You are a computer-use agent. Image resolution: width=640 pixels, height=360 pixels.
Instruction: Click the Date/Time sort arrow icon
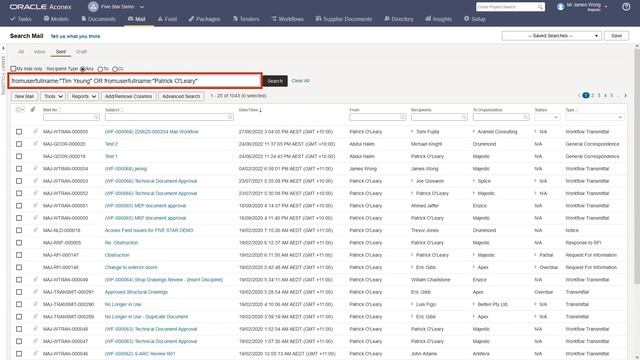point(260,110)
